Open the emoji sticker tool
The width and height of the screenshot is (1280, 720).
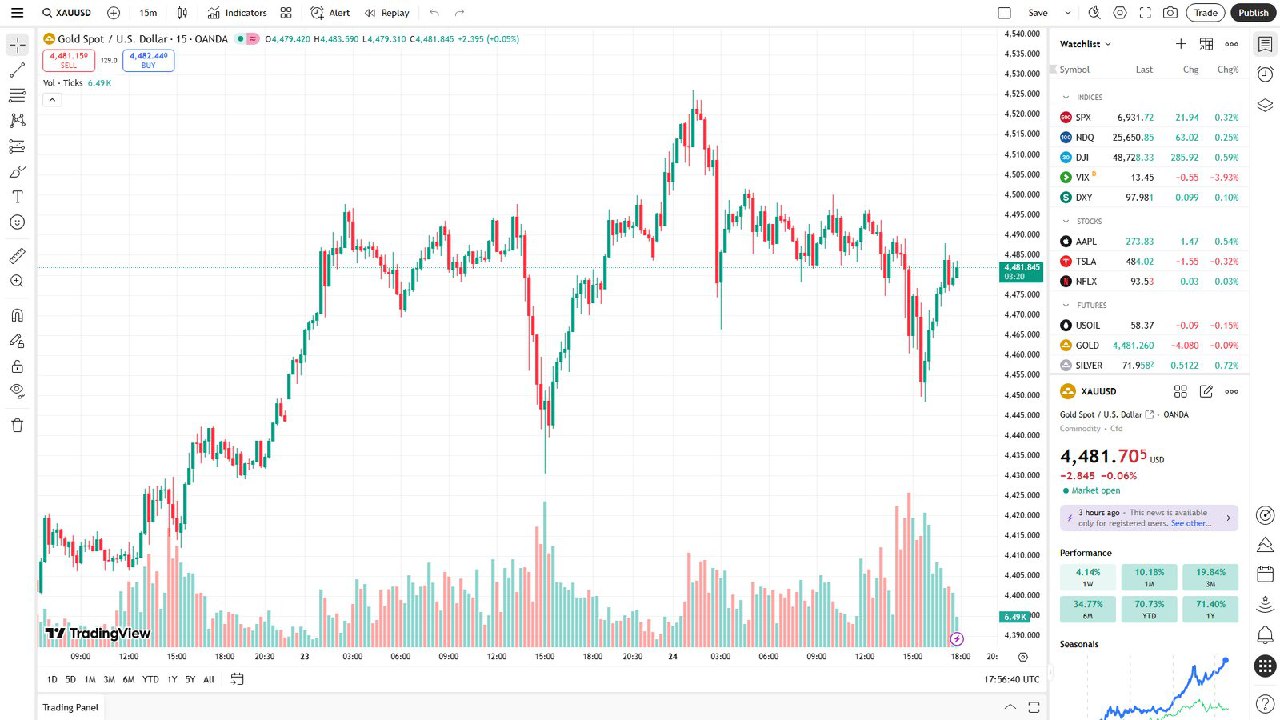16,222
